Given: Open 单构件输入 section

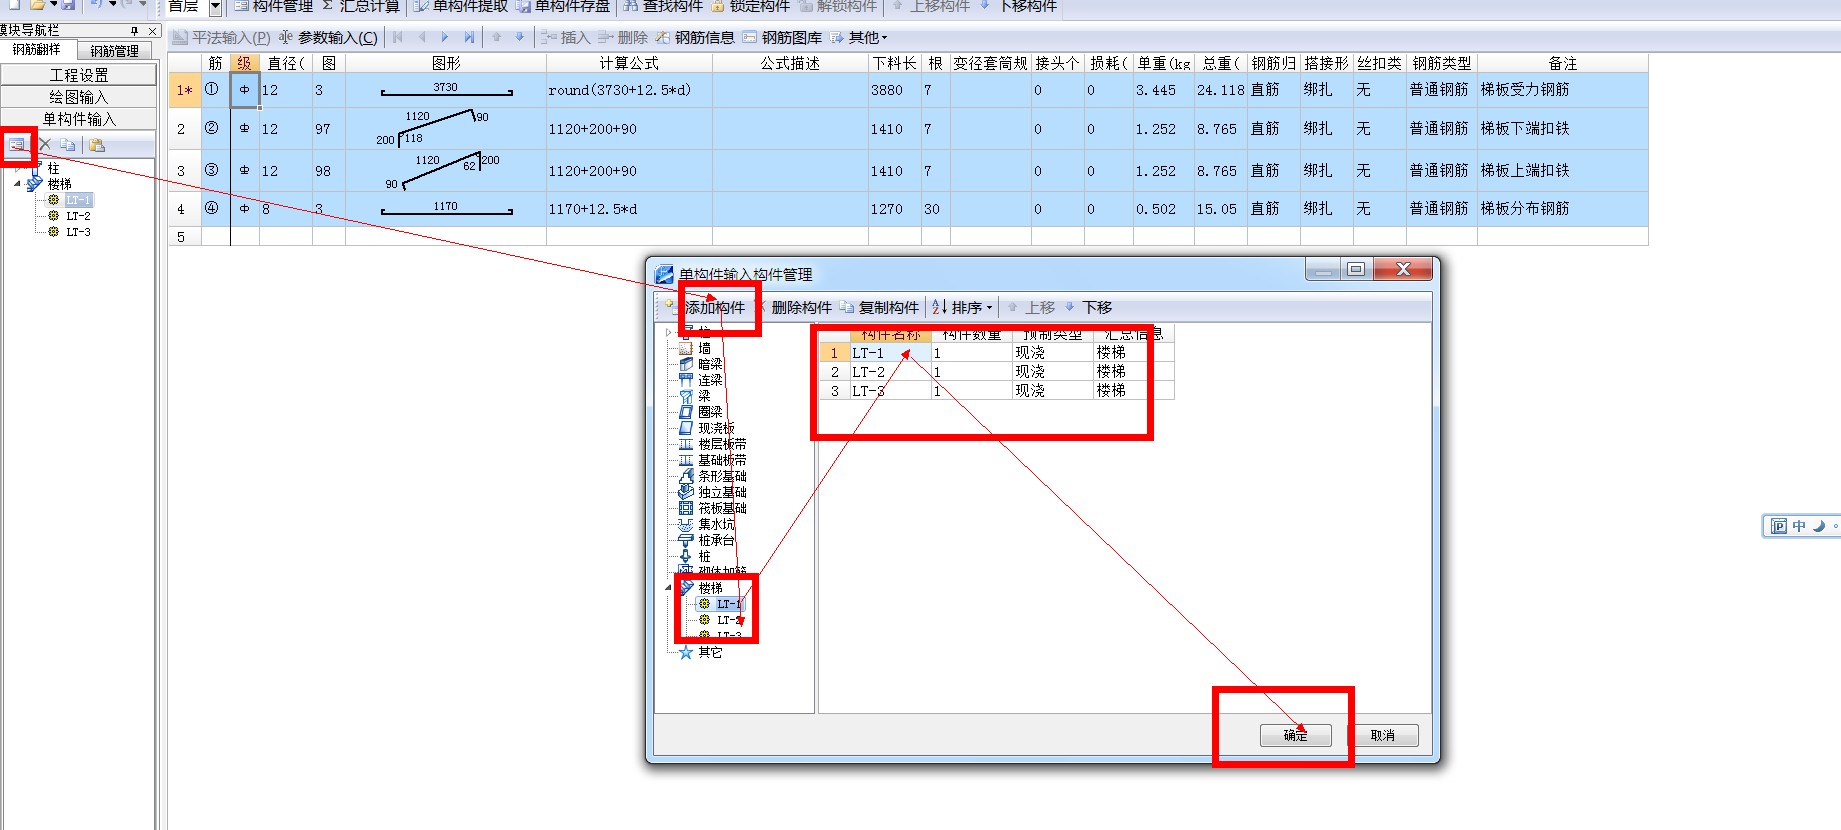Looking at the screenshot, I should pyautogui.click(x=79, y=119).
